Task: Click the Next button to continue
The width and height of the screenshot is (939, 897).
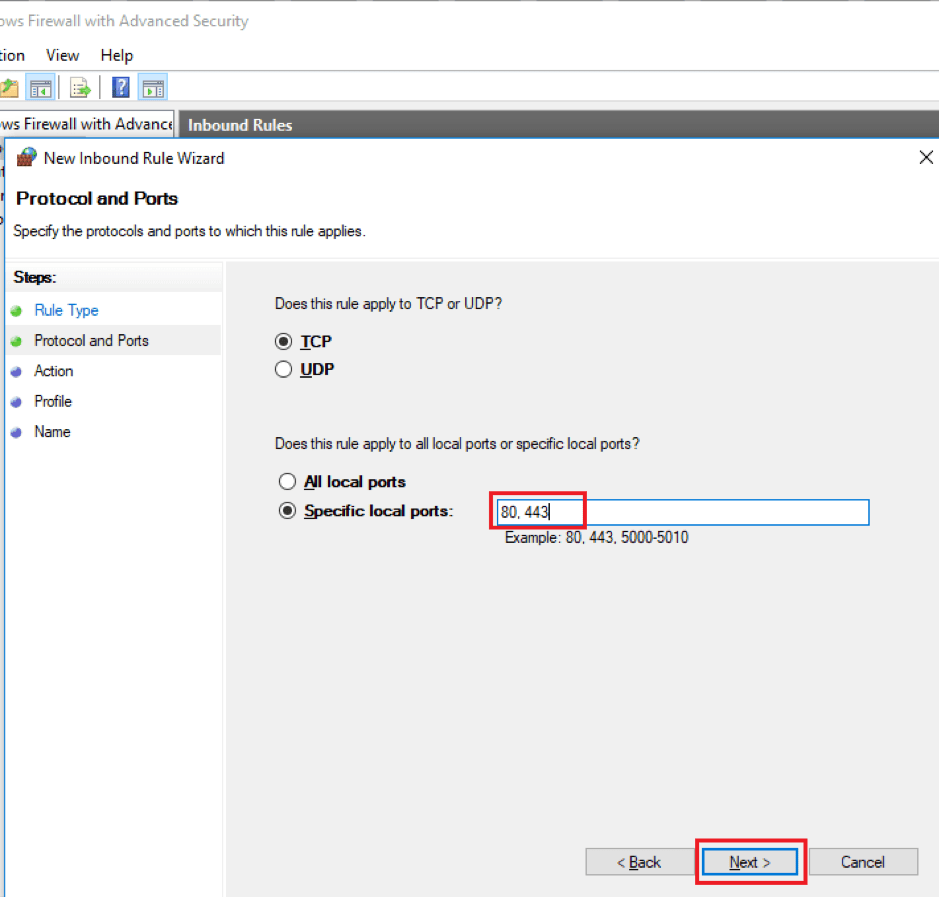Action: pos(749,861)
